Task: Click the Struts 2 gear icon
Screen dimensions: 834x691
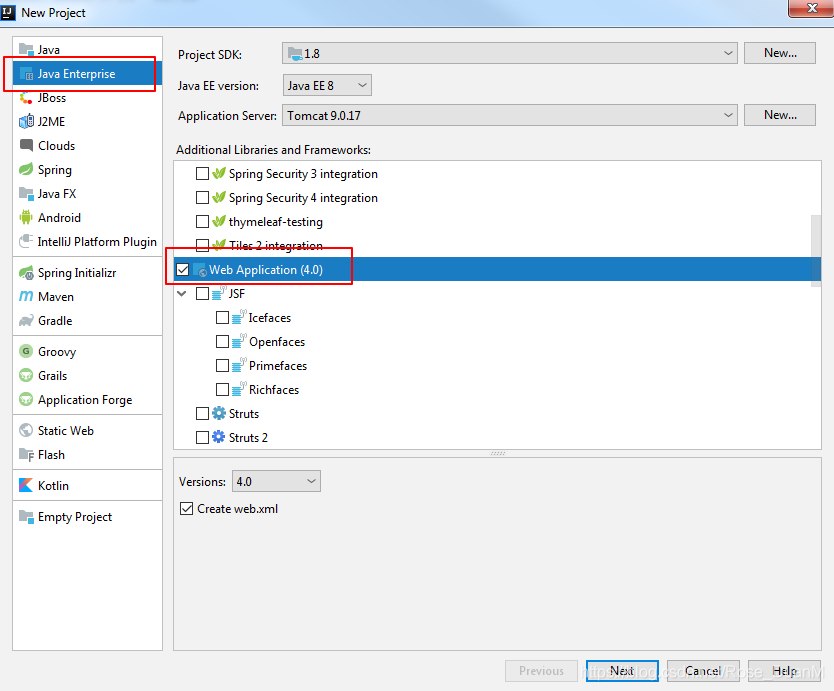Action: coord(219,437)
